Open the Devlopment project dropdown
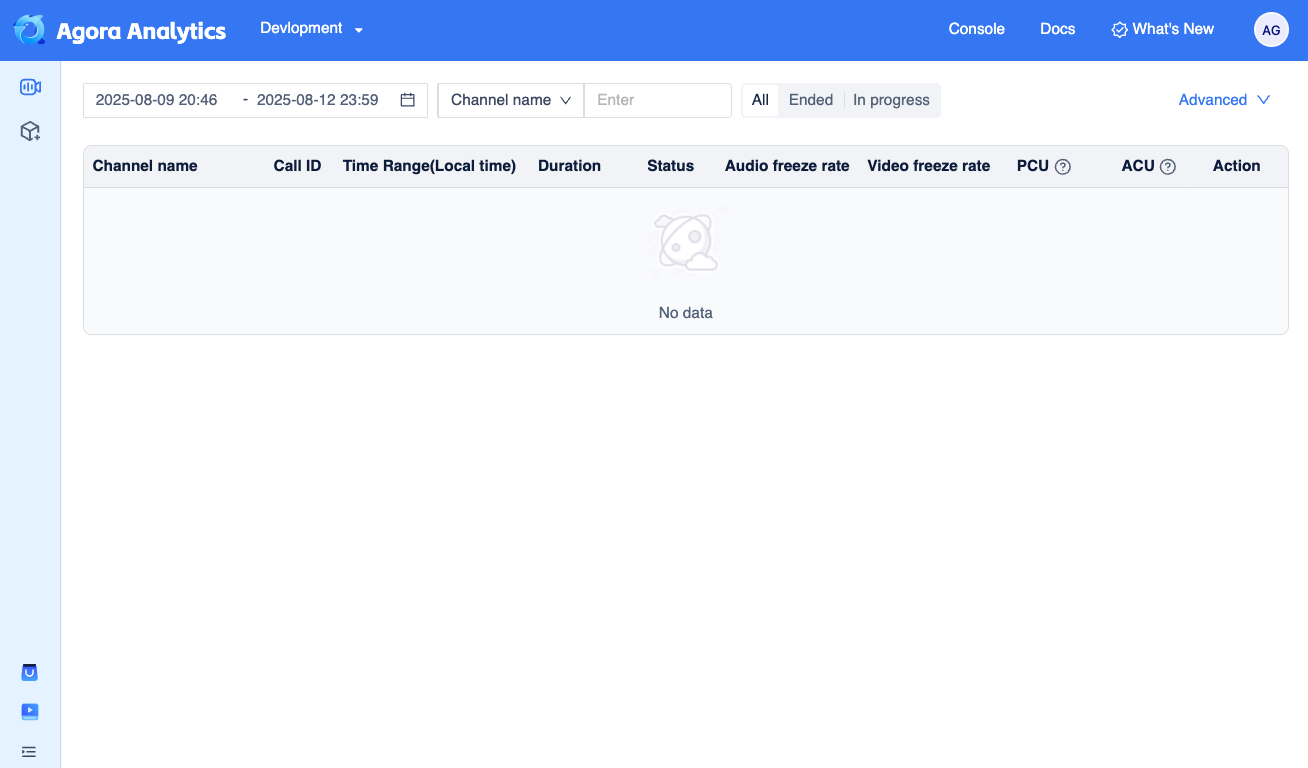This screenshot has width=1308, height=768. pos(311,29)
